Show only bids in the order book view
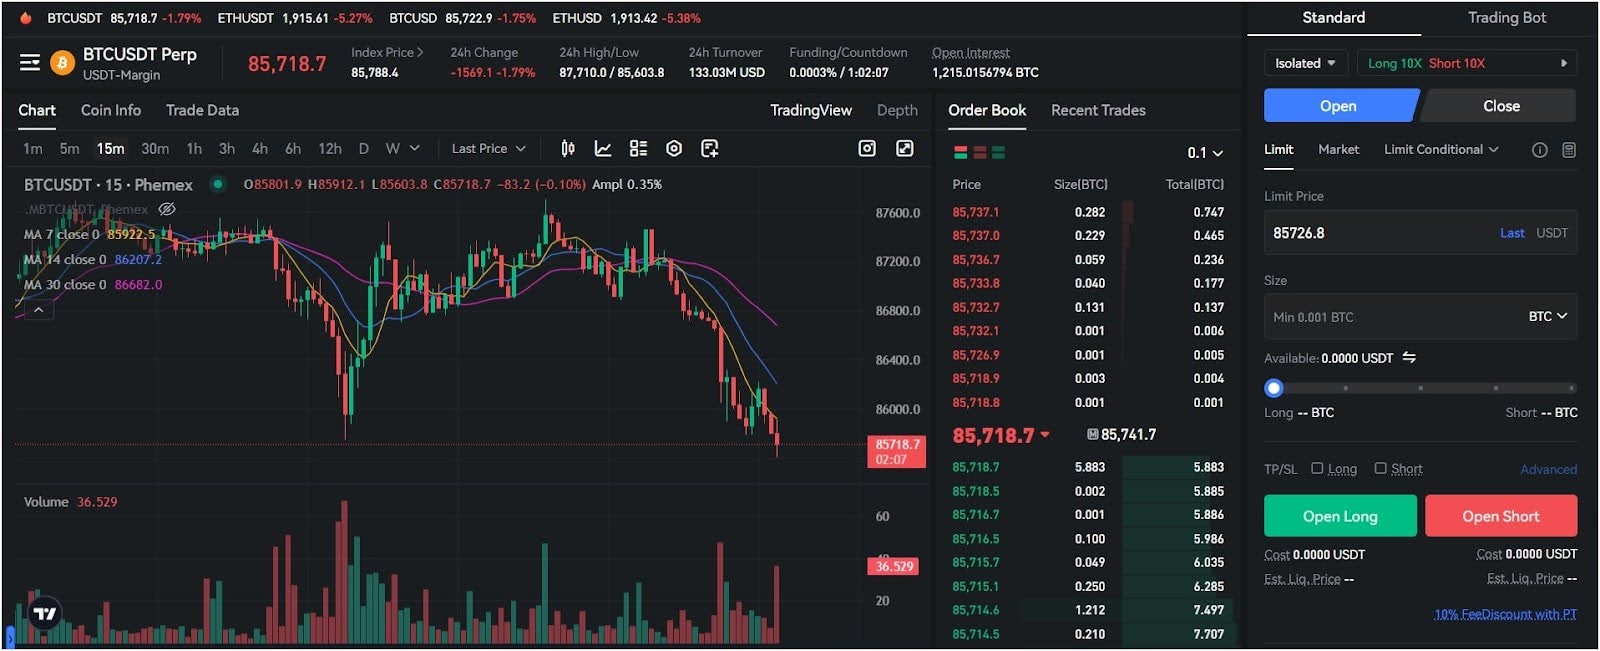The image size is (1600, 651). coord(998,152)
